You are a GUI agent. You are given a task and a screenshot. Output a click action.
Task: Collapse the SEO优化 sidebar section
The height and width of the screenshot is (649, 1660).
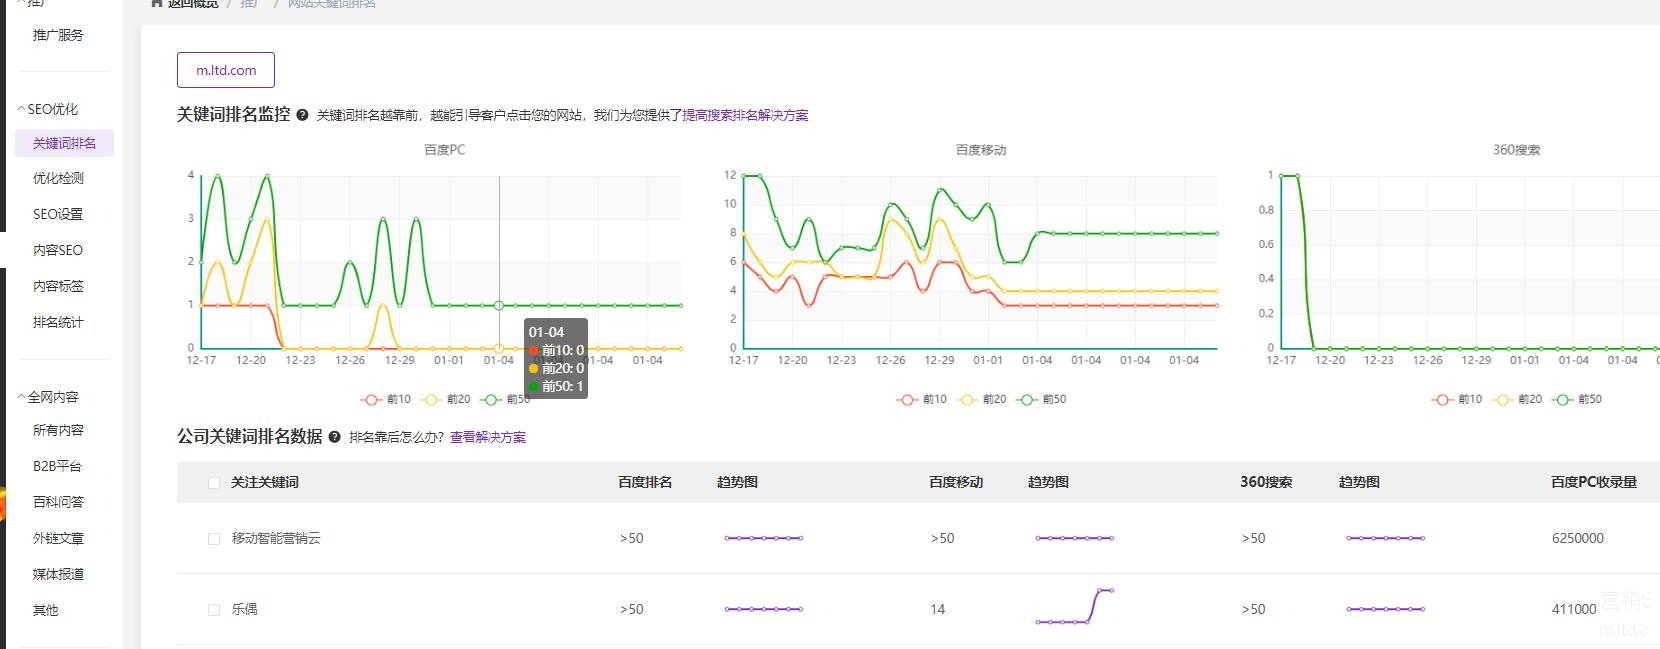[x=22, y=109]
